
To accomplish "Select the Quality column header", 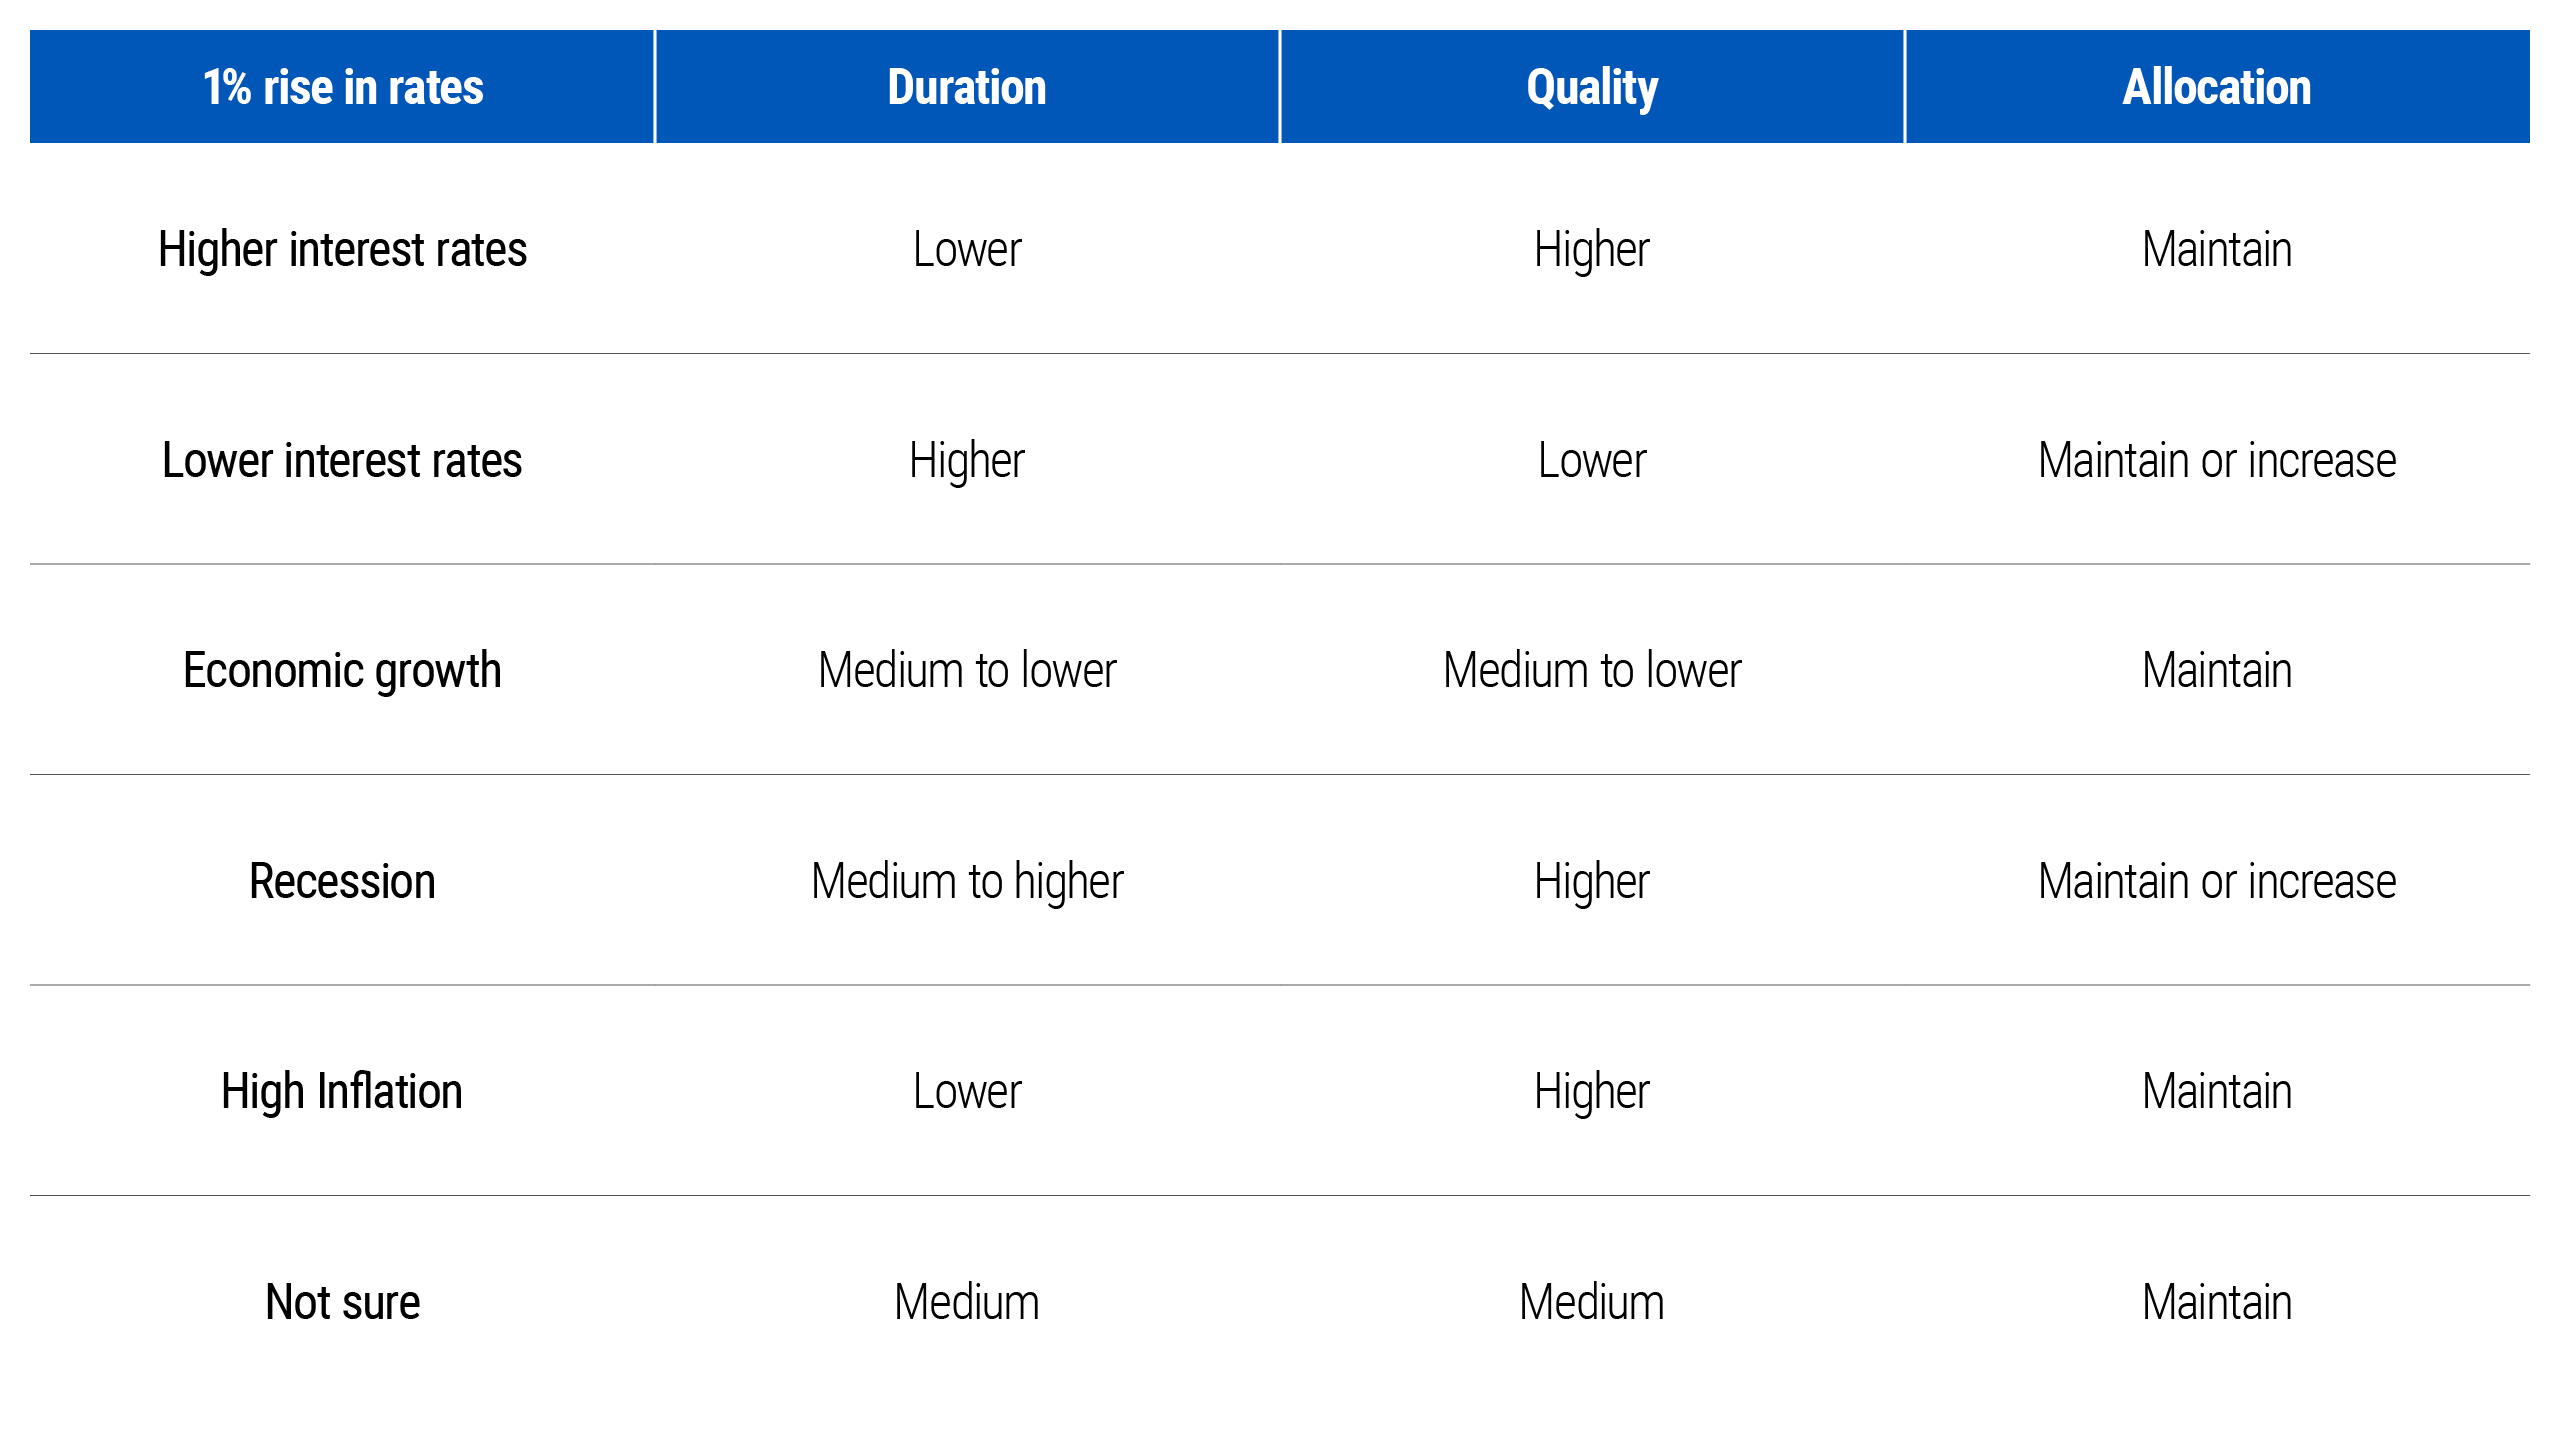I will coord(1592,89).
